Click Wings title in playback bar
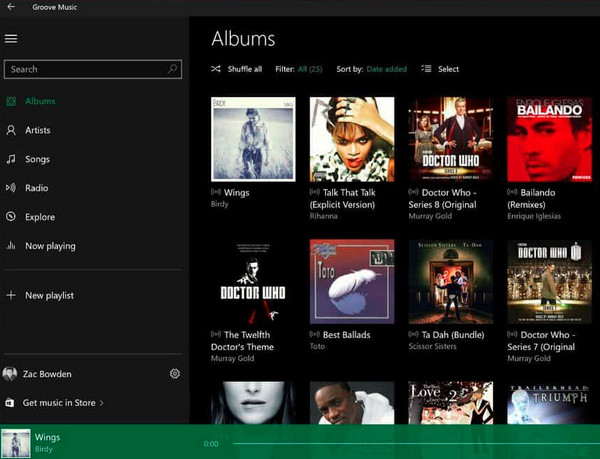600x459 pixels. click(47, 437)
